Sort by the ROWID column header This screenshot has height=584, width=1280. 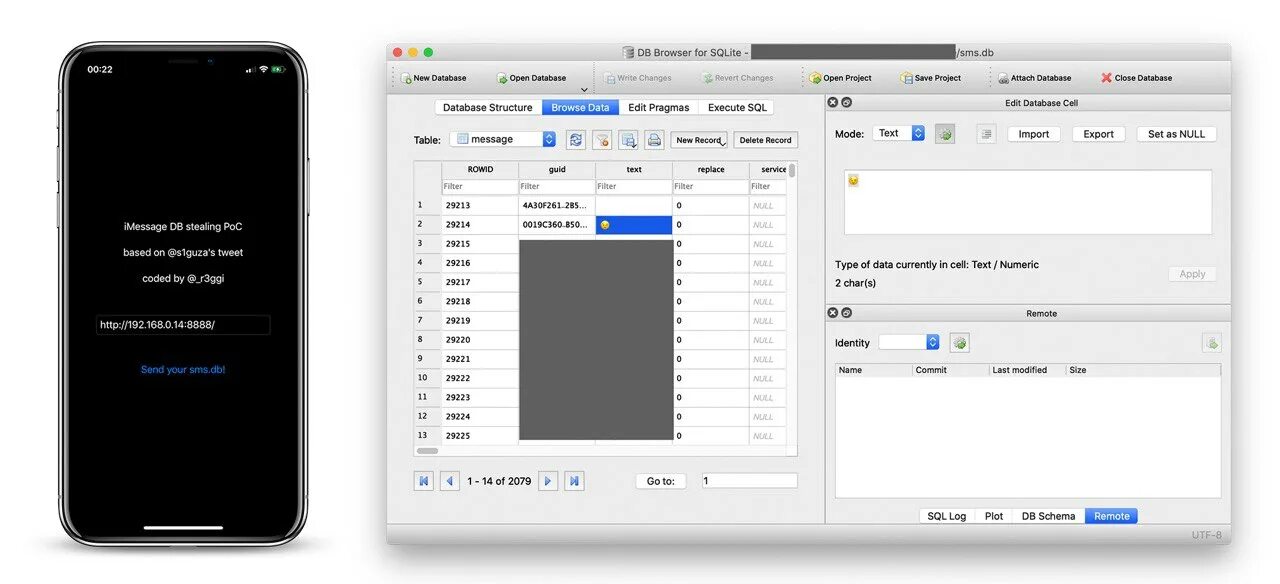tap(480, 169)
